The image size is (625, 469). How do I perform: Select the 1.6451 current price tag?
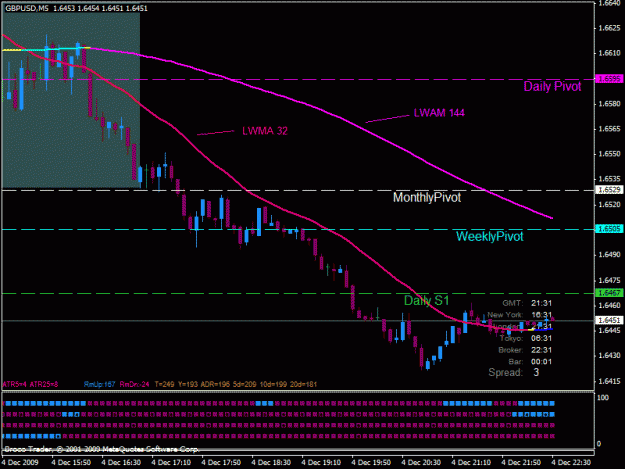pos(609,320)
